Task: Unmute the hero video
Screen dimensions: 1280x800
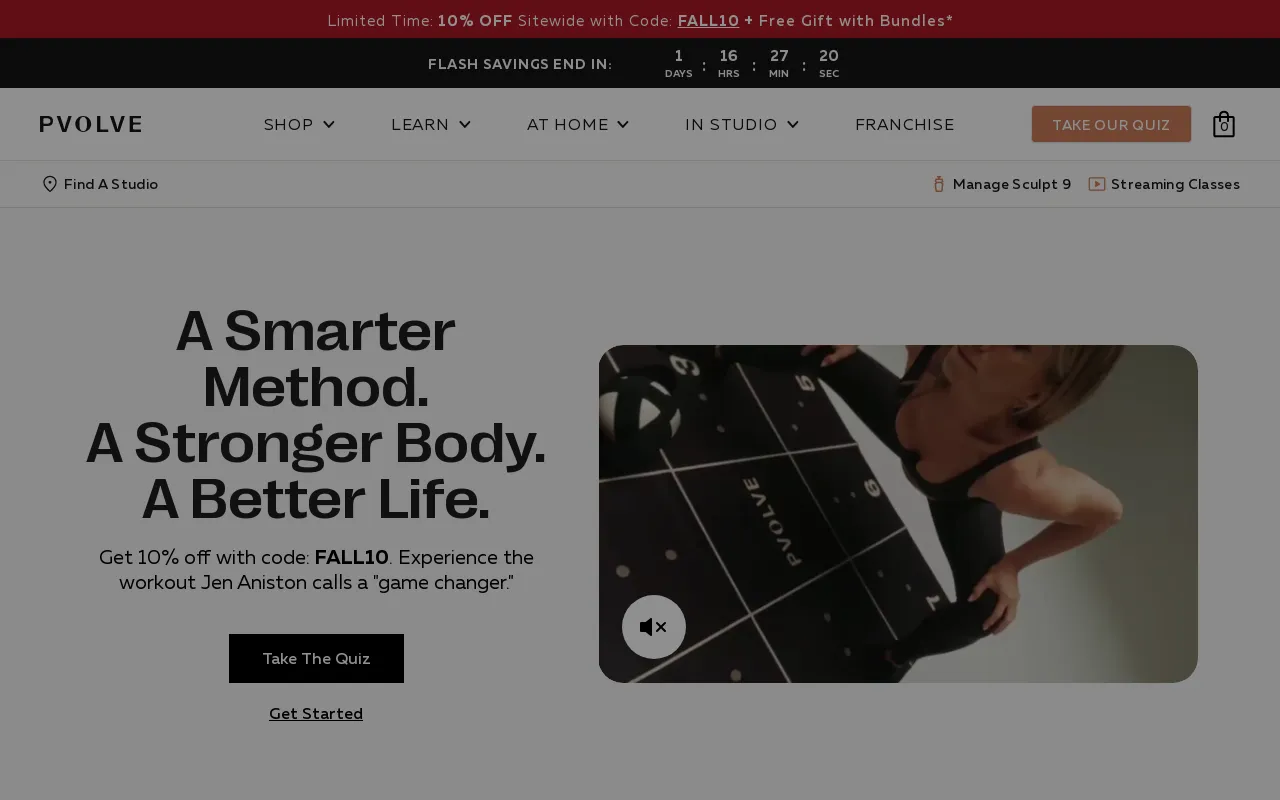Action: click(x=654, y=627)
